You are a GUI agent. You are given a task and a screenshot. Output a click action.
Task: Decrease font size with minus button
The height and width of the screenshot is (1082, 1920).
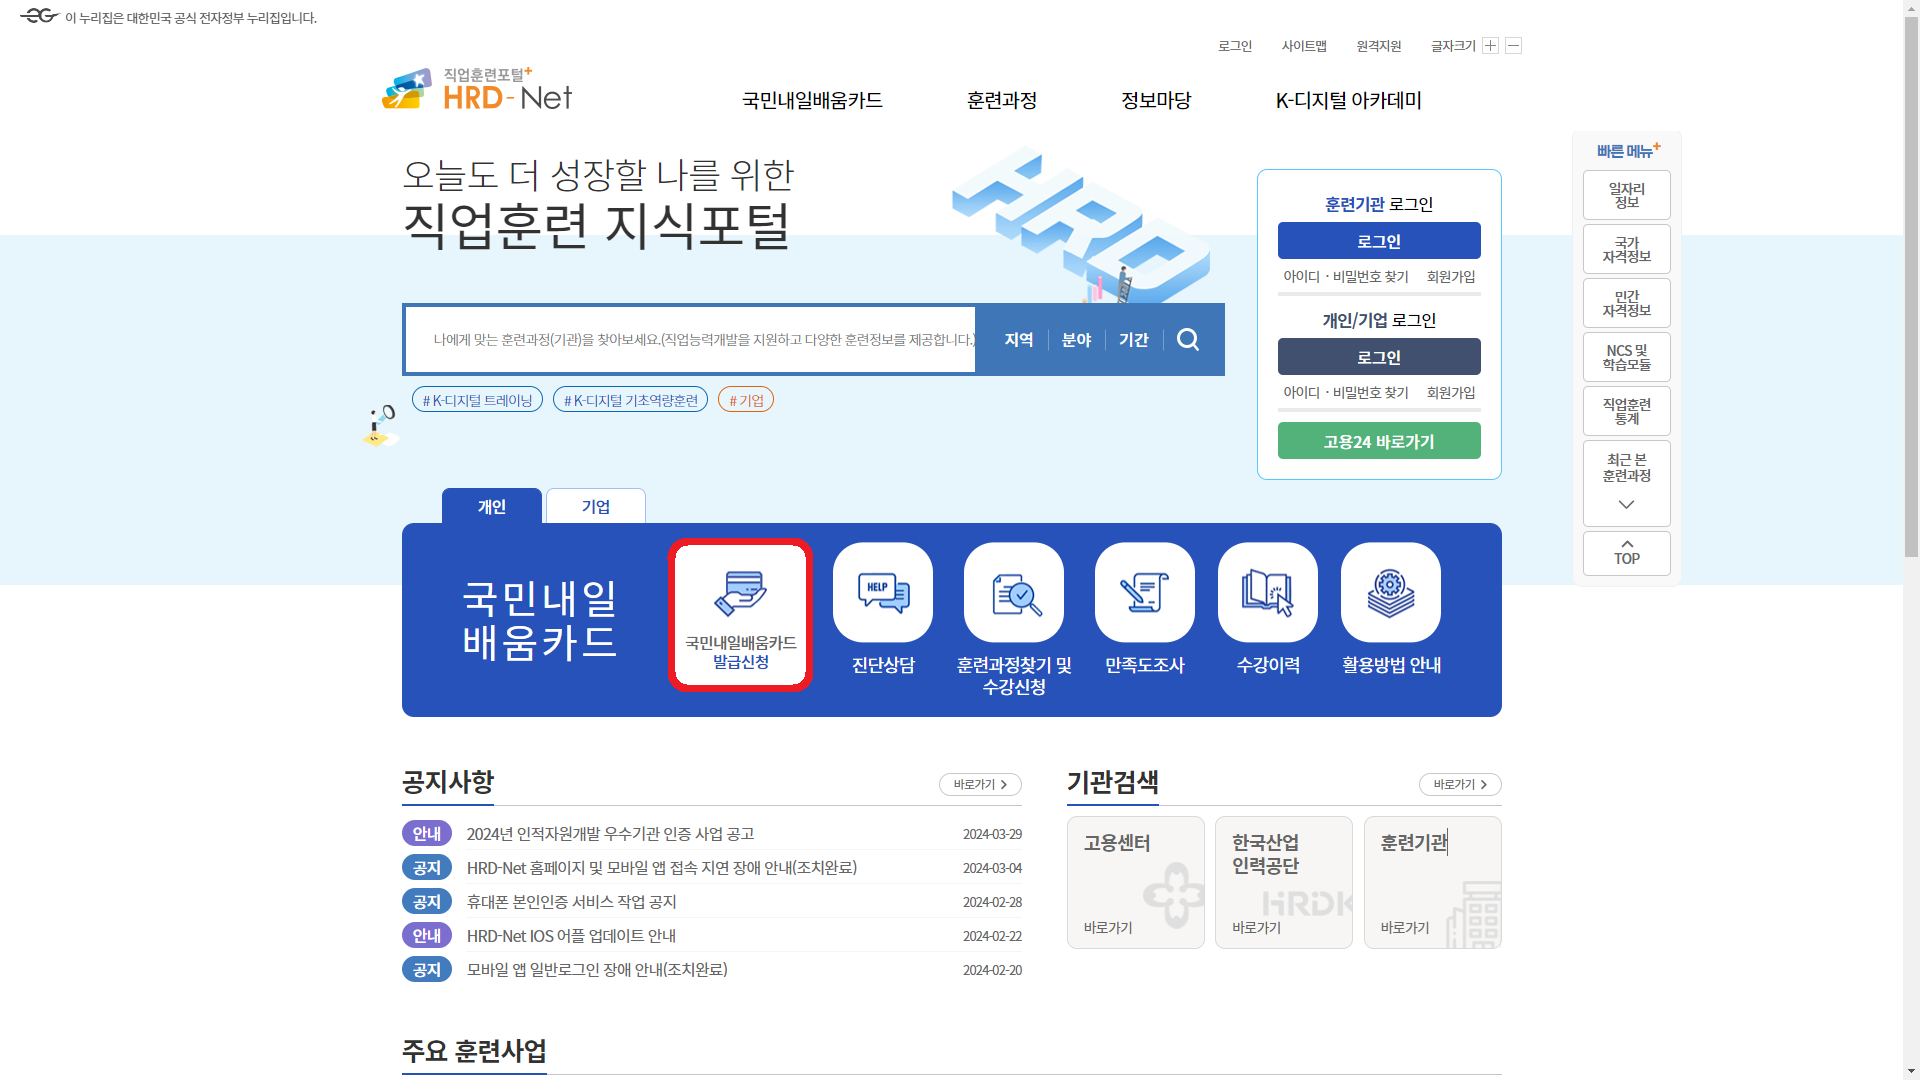pos(1513,46)
